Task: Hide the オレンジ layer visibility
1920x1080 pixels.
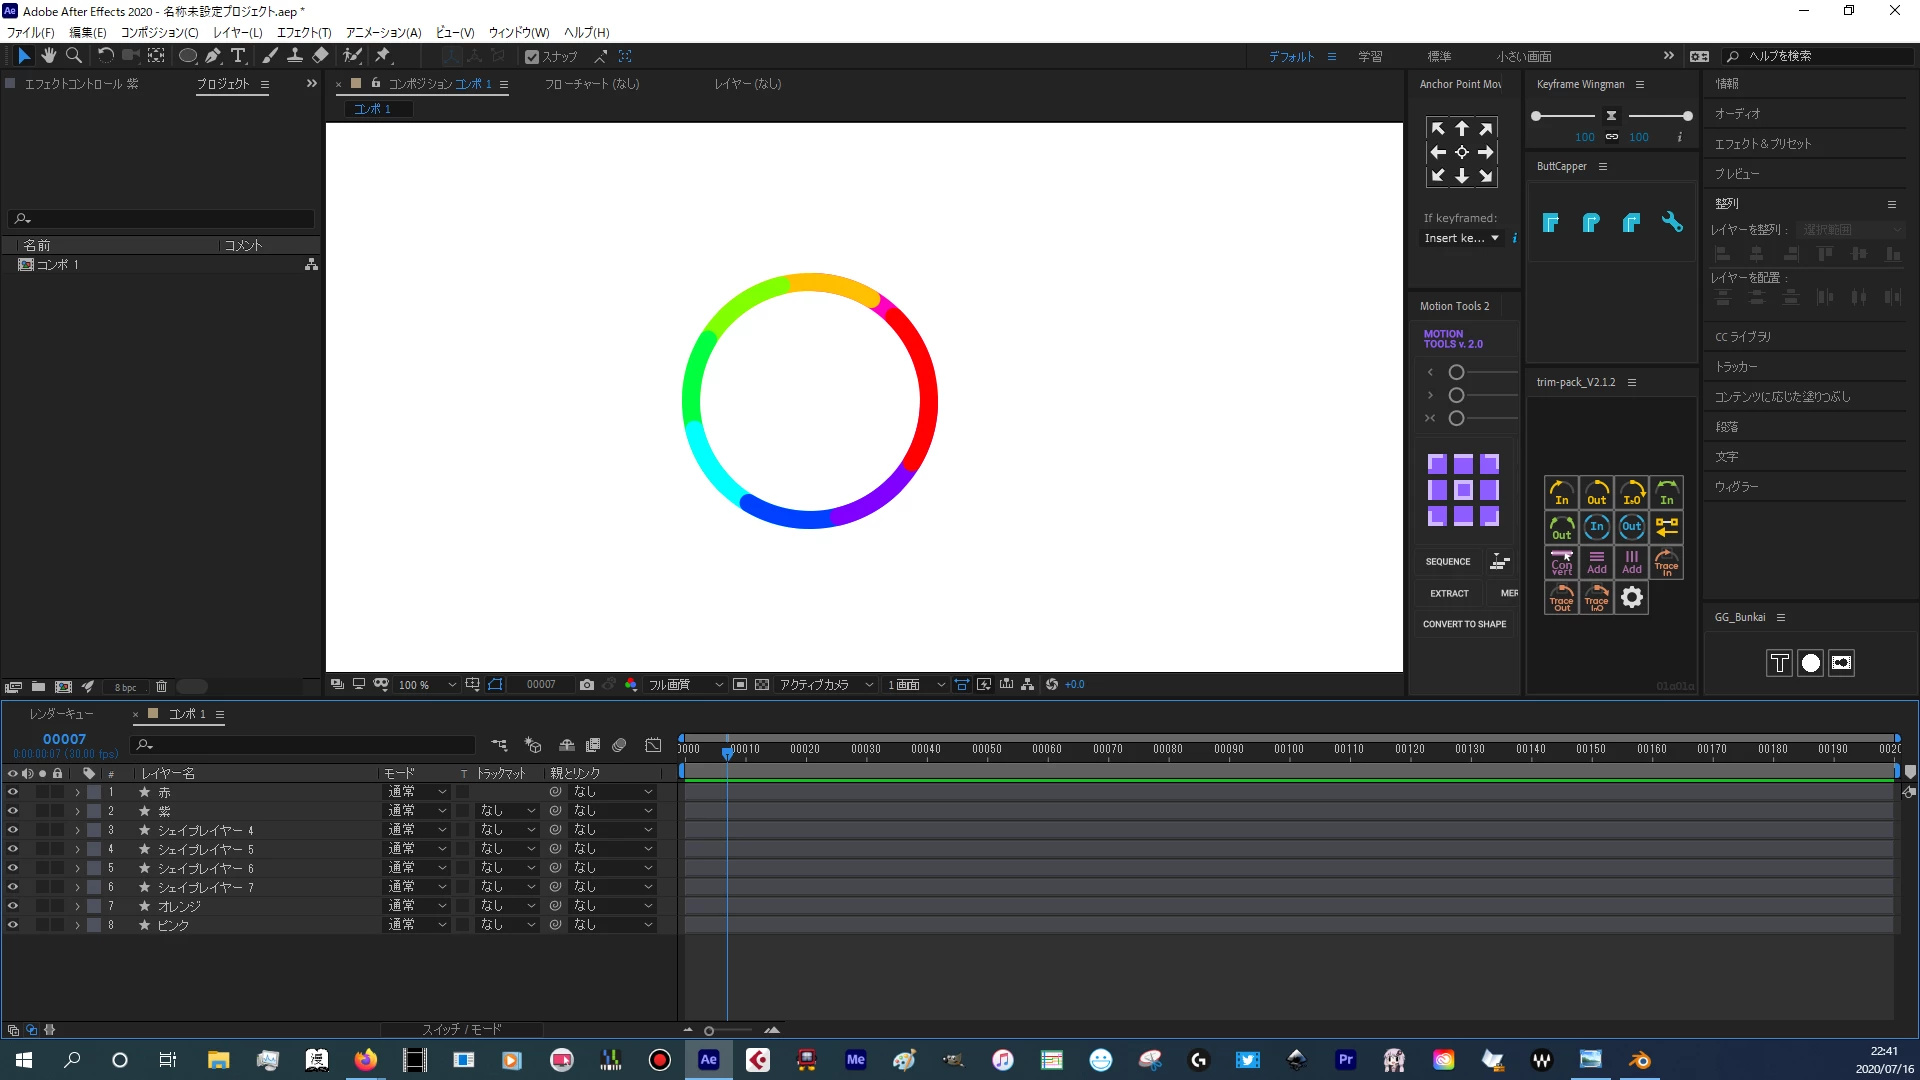Action: click(x=13, y=906)
